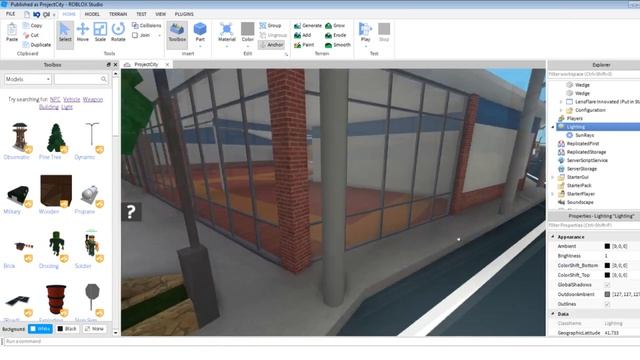
Task: Group the selected parts
Action: tap(270, 25)
